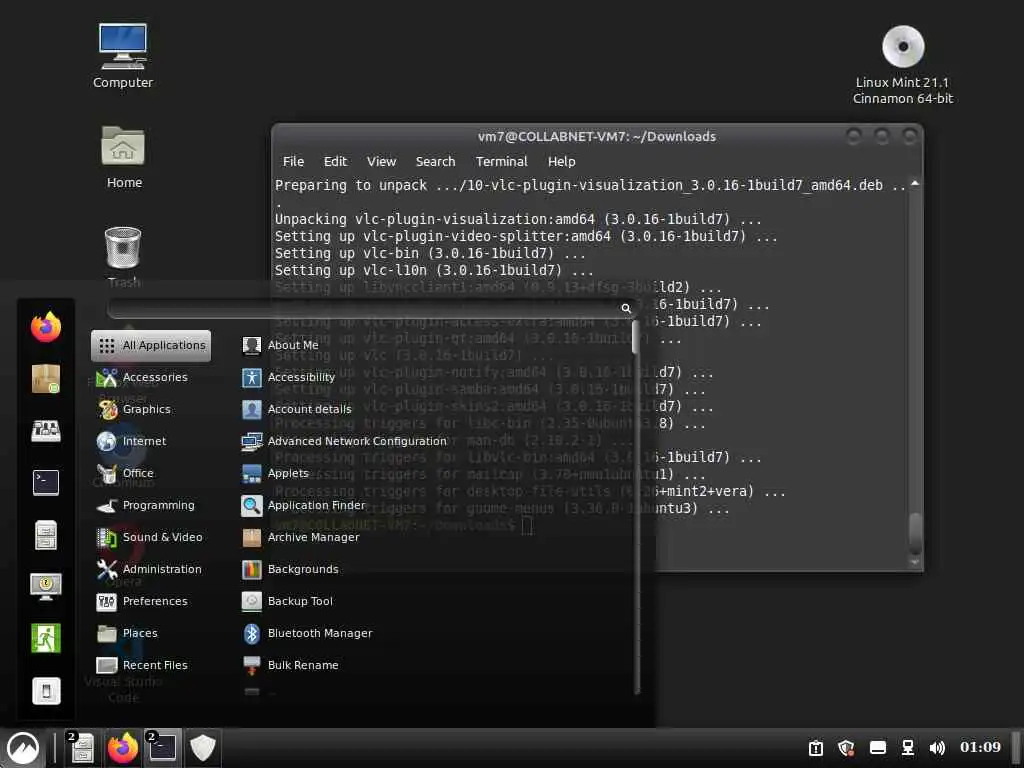Open Update Manager shield tray icon

(846, 748)
